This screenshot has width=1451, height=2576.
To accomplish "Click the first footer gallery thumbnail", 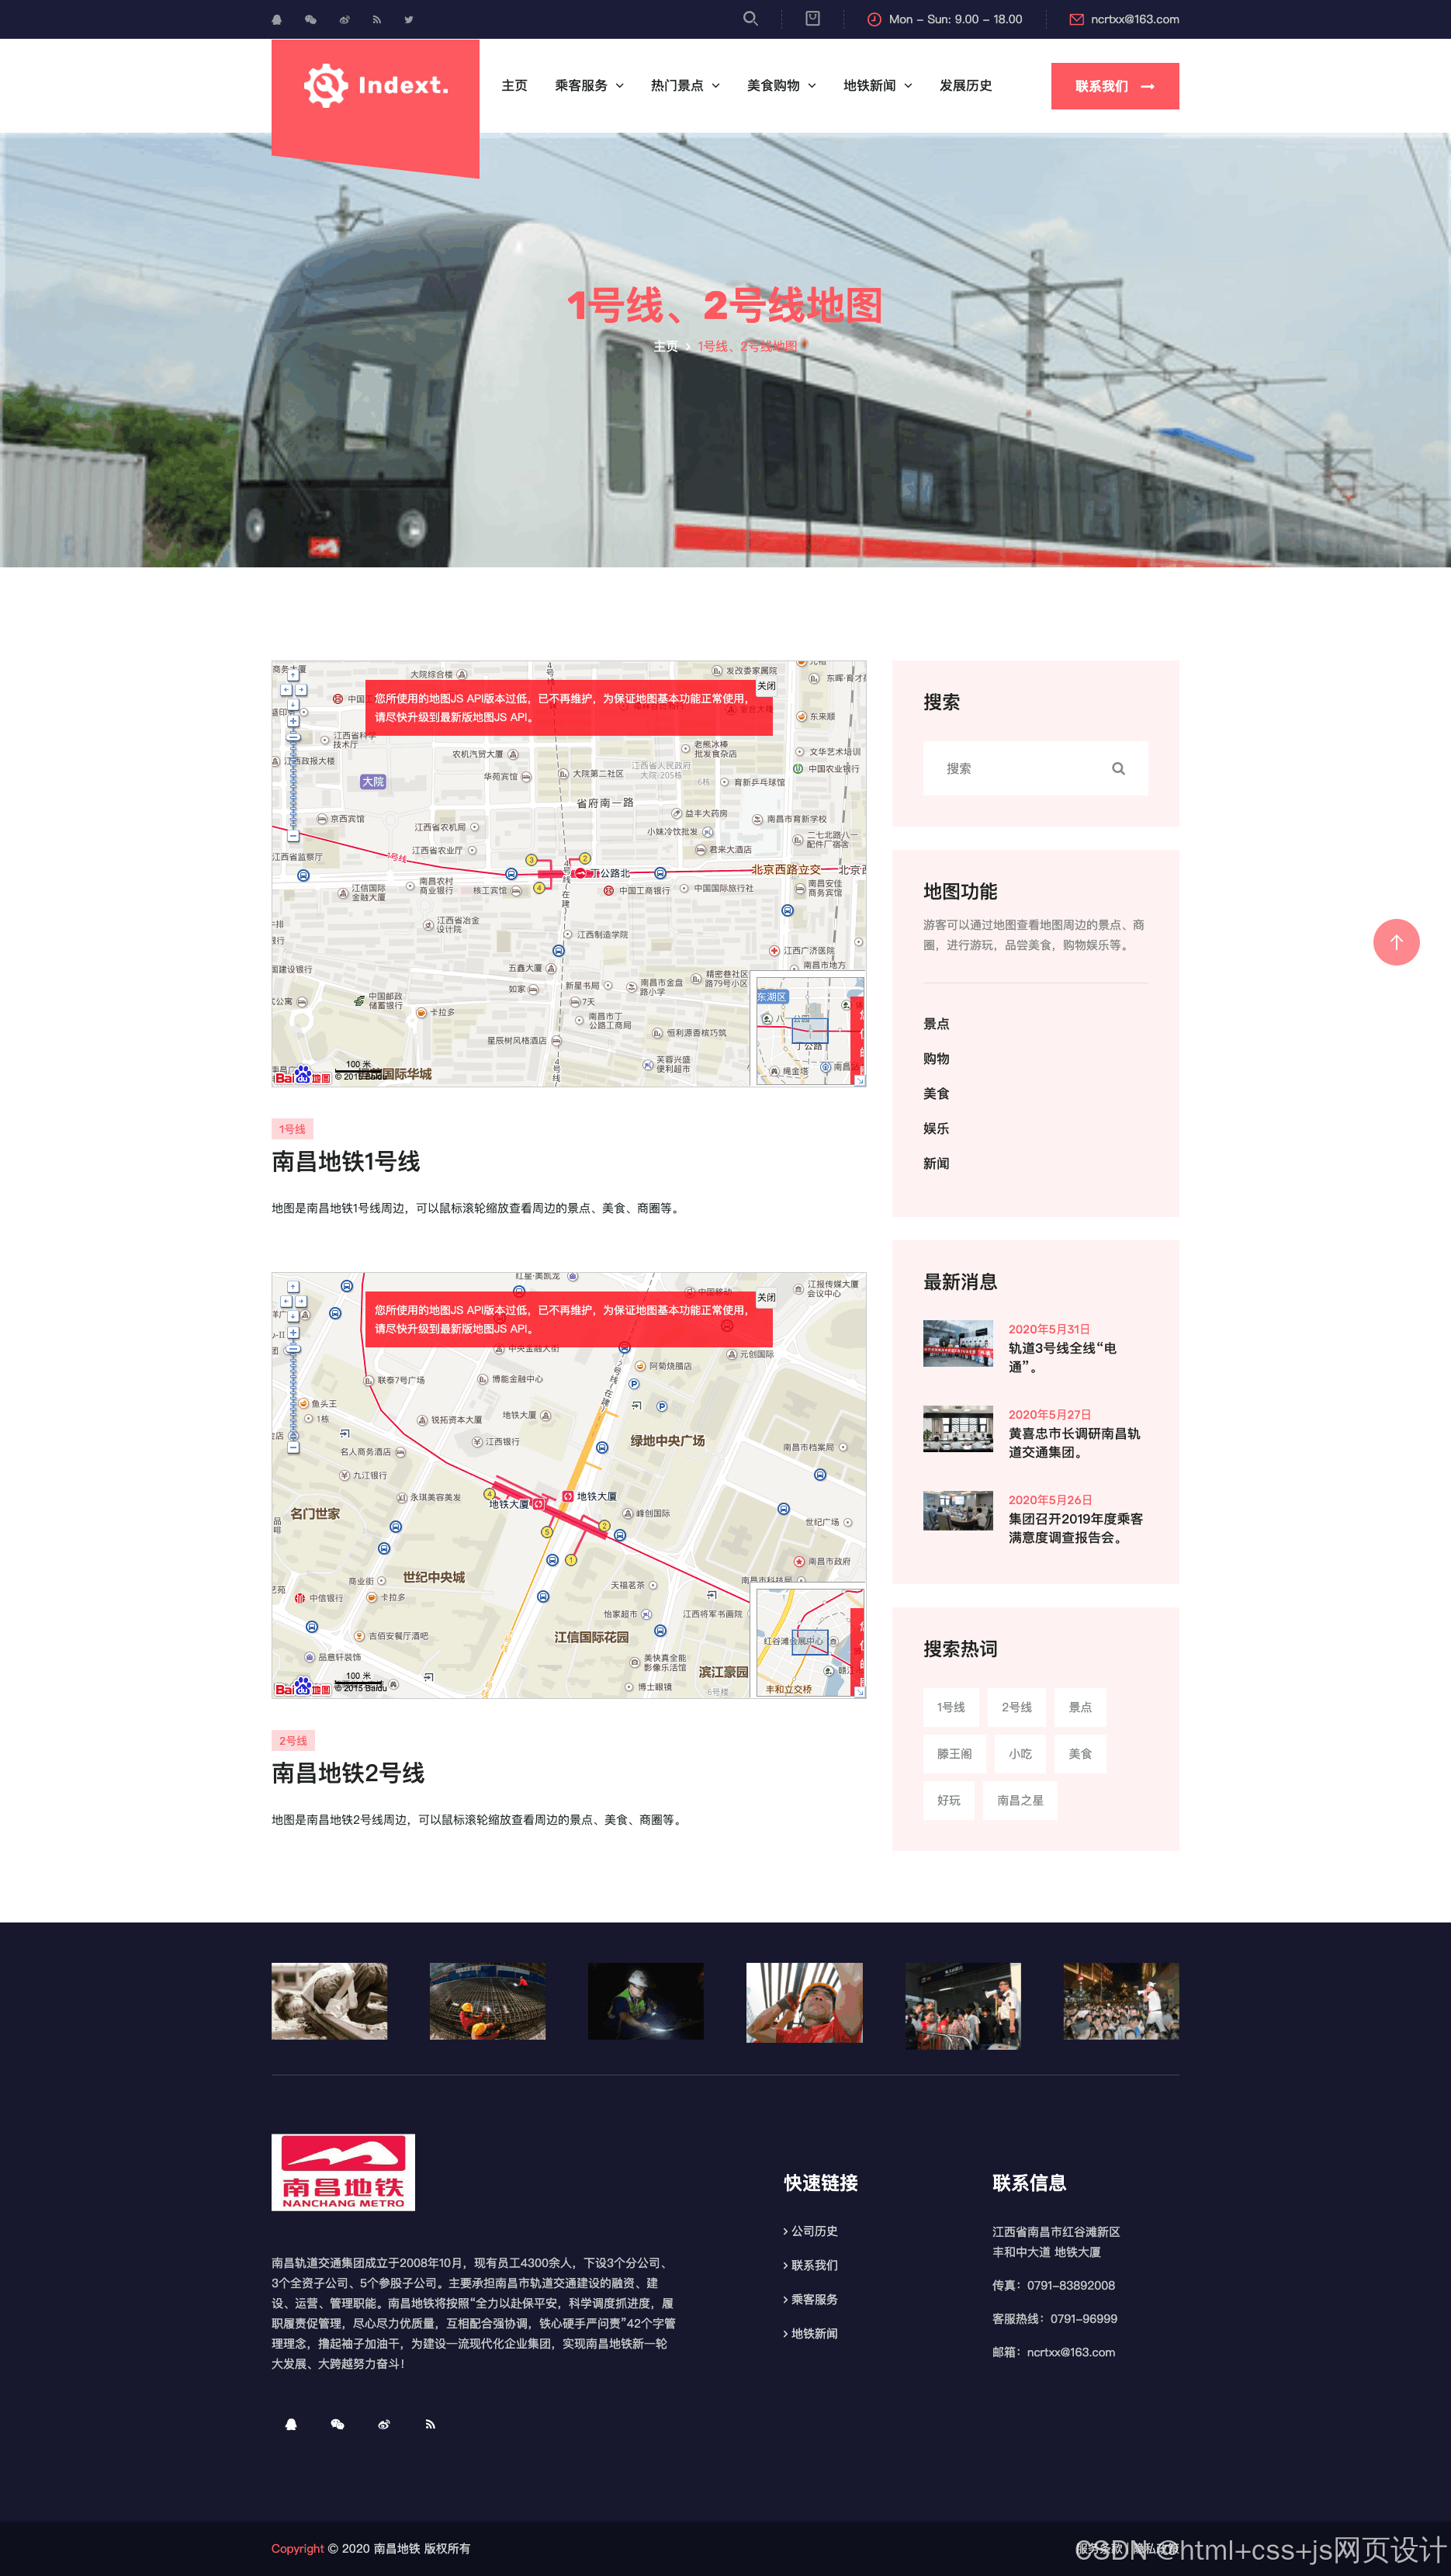I will (x=329, y=2000).
